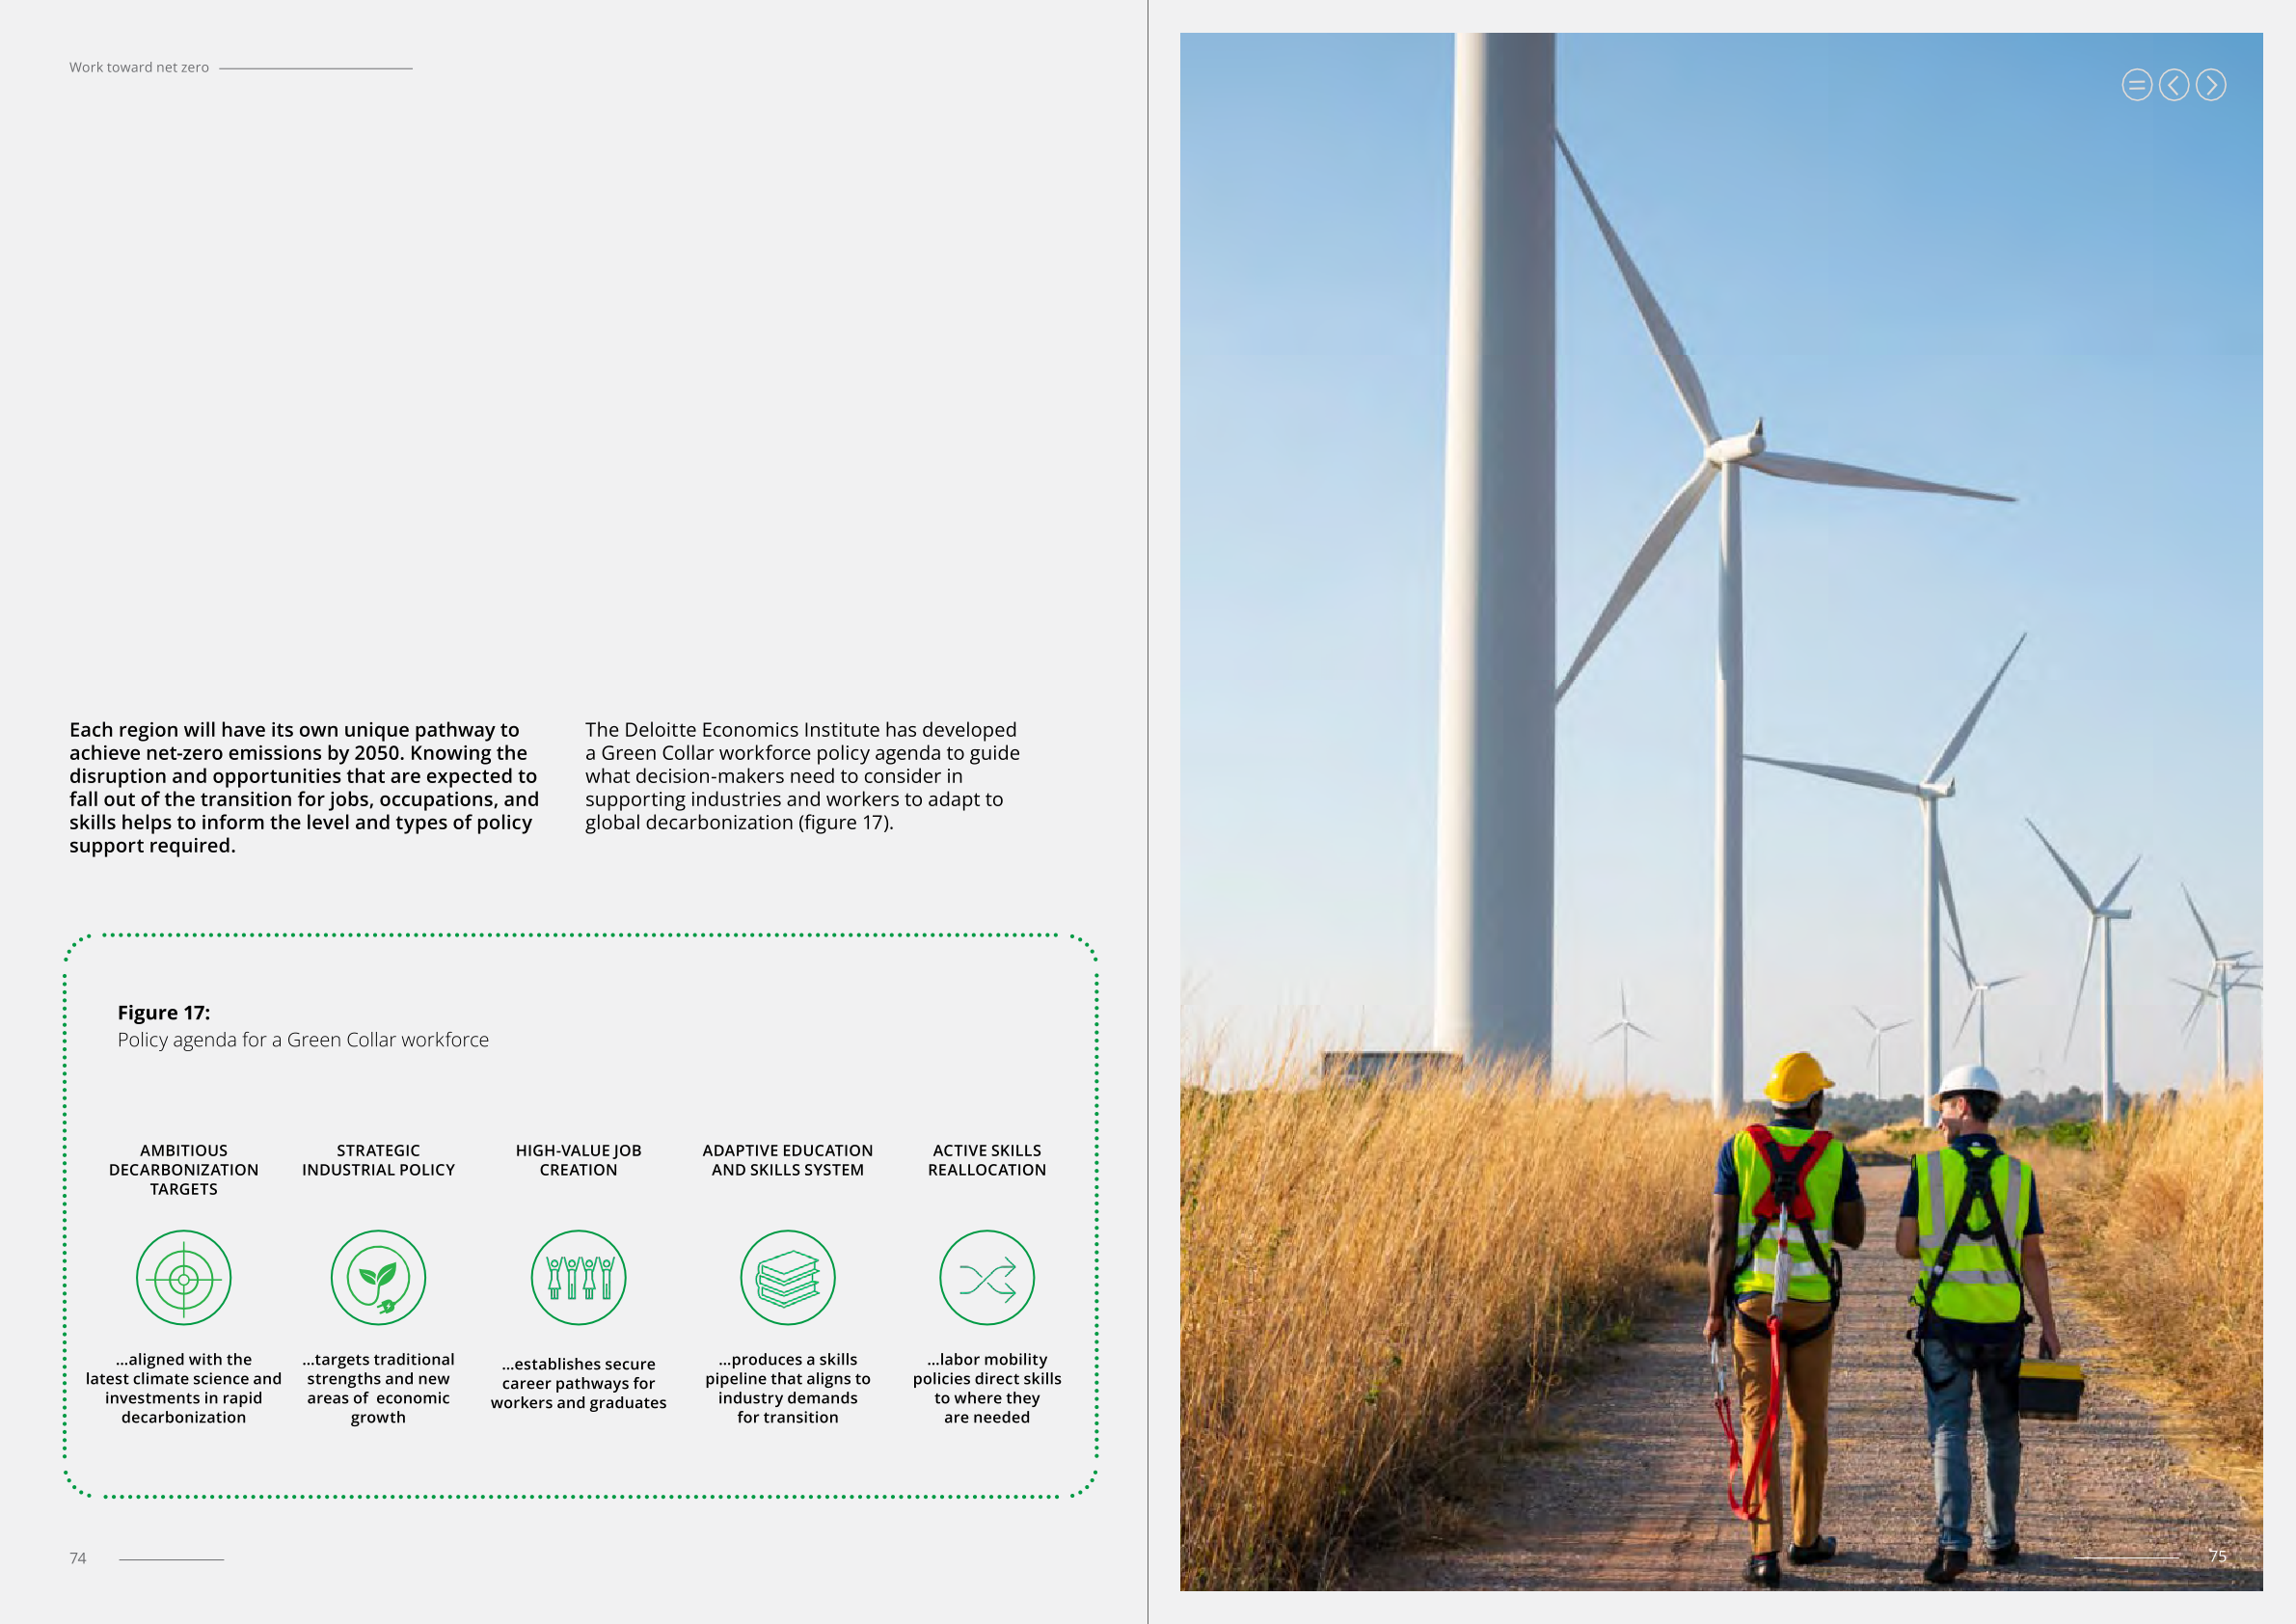The image size is (2296, 1624).
Task: Open the contents menu icon
Action: click(x=2136, y=85)
